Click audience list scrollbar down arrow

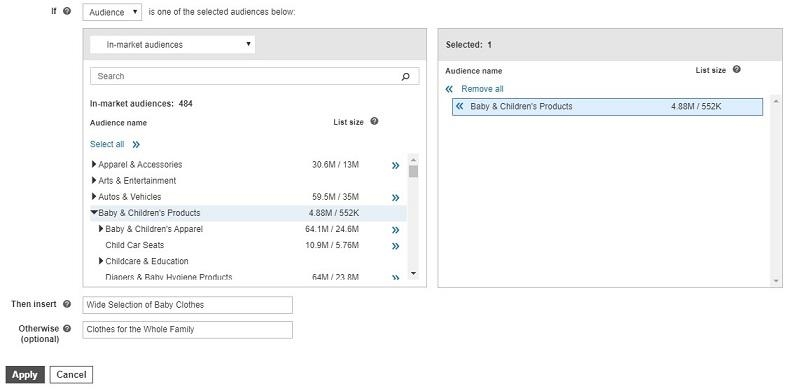413,274
